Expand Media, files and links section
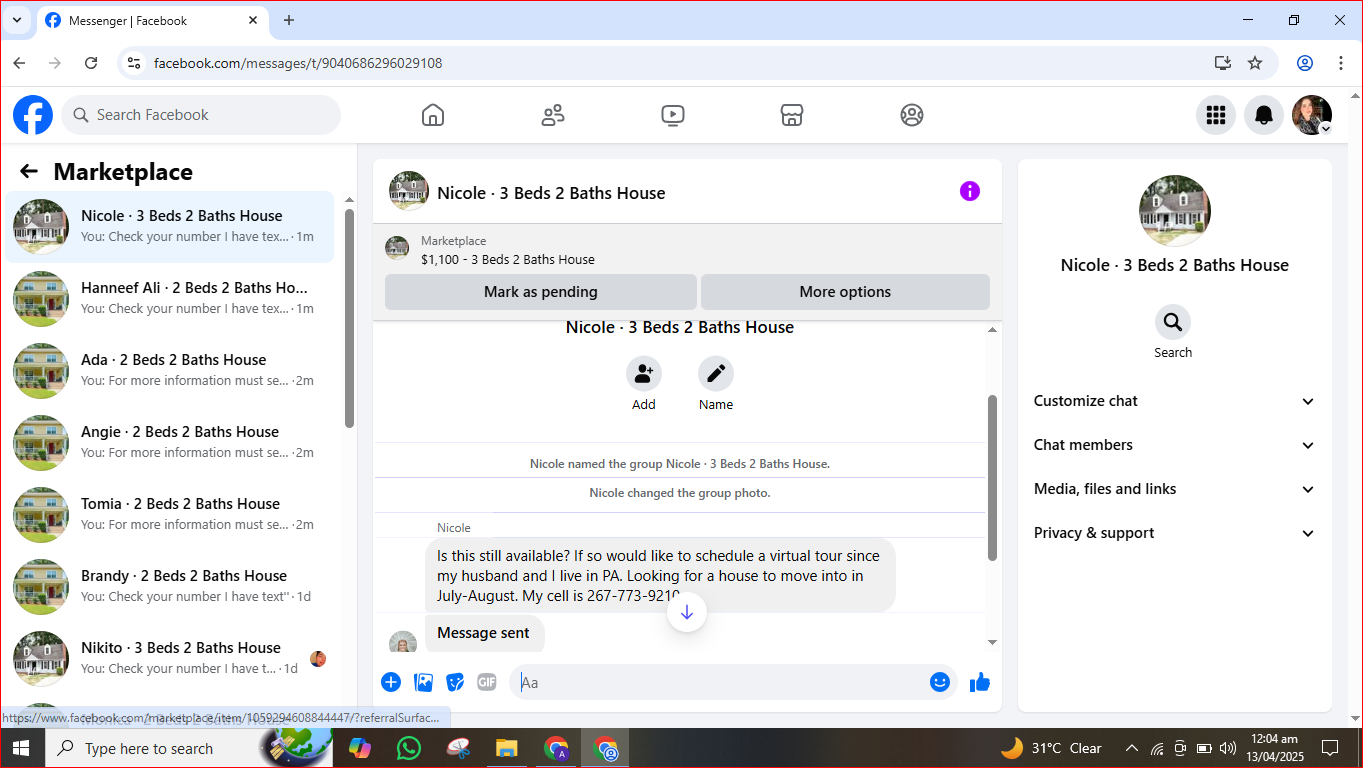The image size is (1363, 768). point(1174,489)
